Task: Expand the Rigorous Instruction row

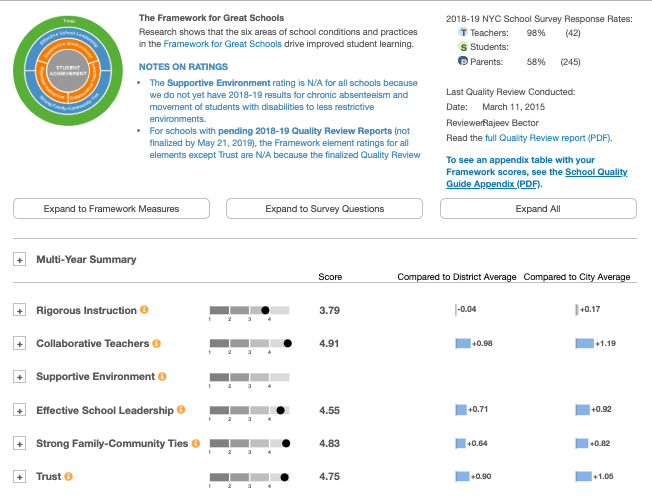Action: coord(19,310)
